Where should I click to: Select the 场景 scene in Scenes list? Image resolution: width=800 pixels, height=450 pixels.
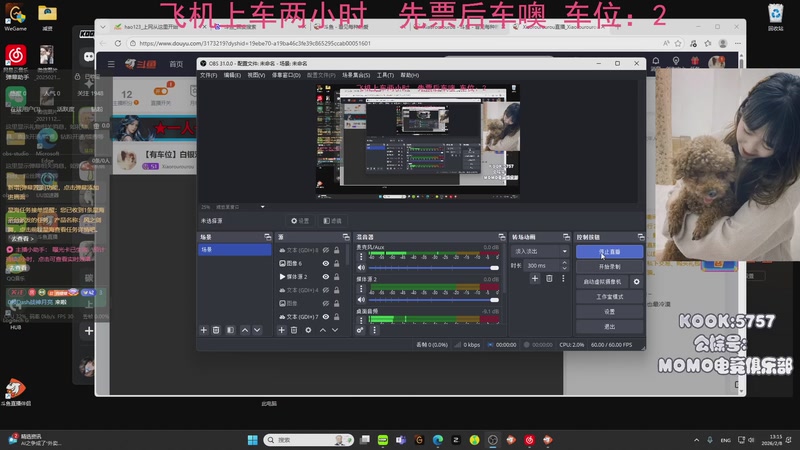click(235, 249)
